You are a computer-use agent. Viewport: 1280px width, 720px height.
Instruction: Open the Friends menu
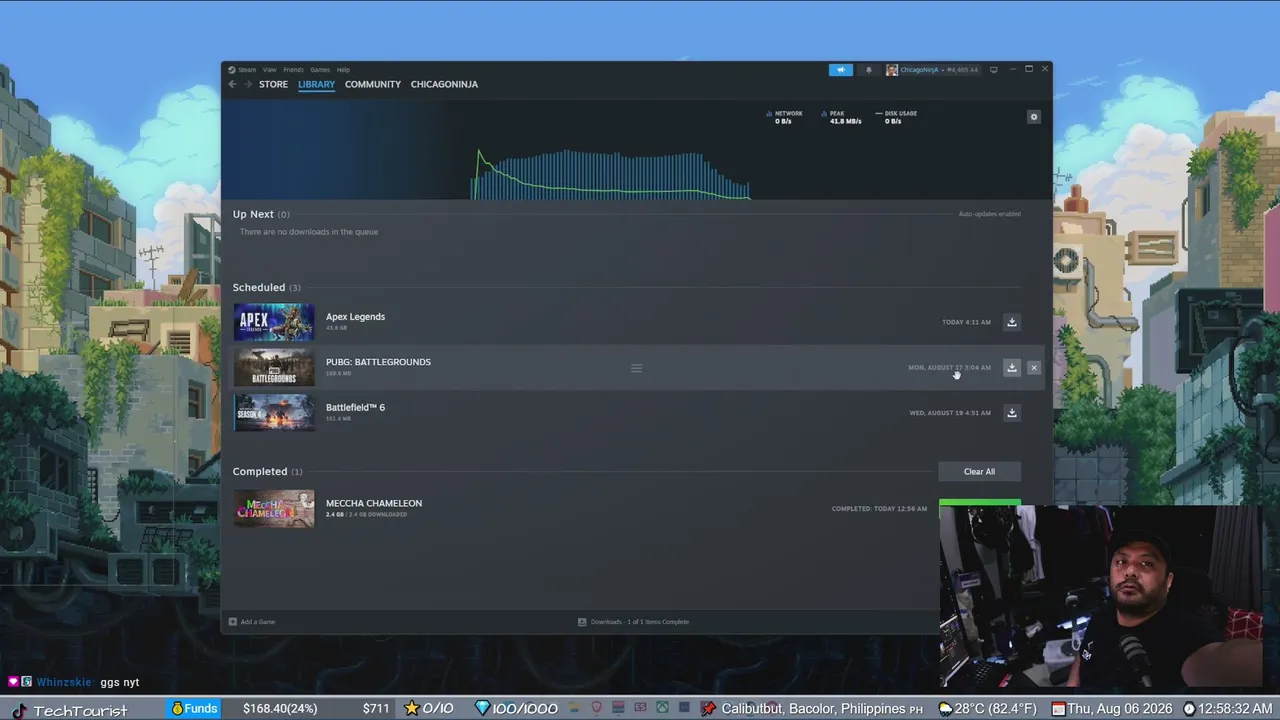293,70
